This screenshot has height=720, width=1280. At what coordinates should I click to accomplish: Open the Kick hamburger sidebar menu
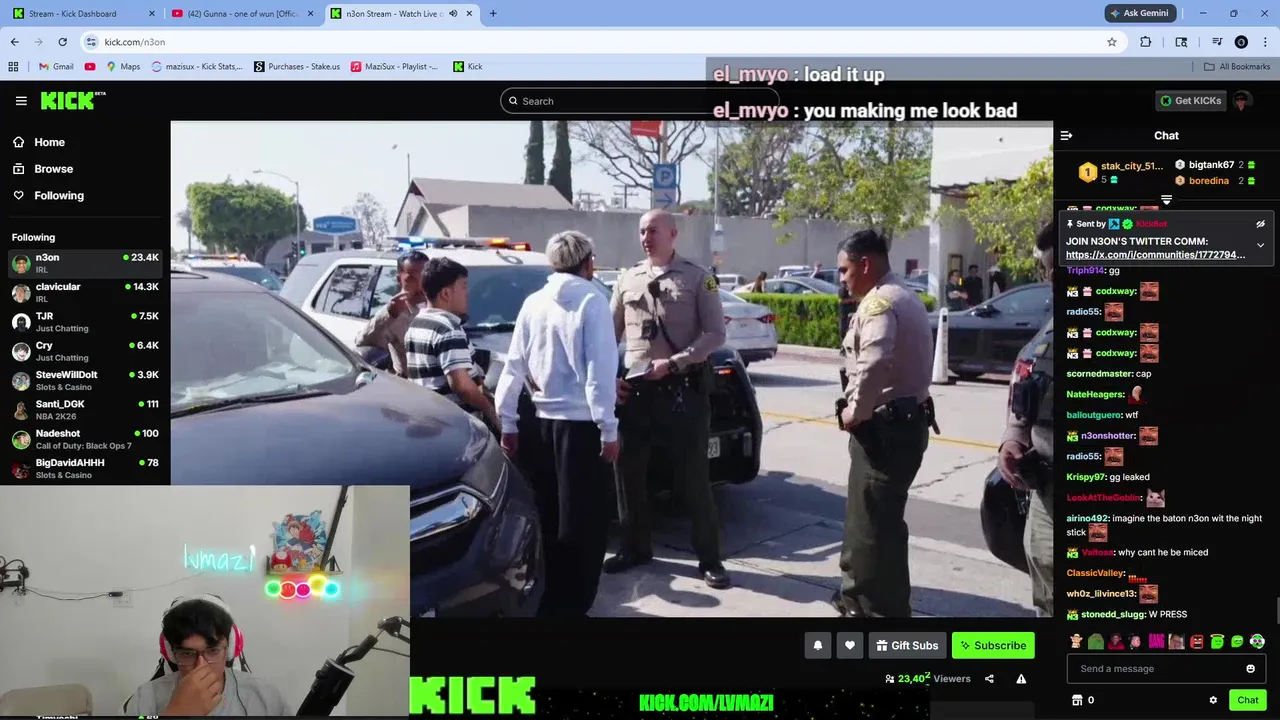(x=21, y=101)
